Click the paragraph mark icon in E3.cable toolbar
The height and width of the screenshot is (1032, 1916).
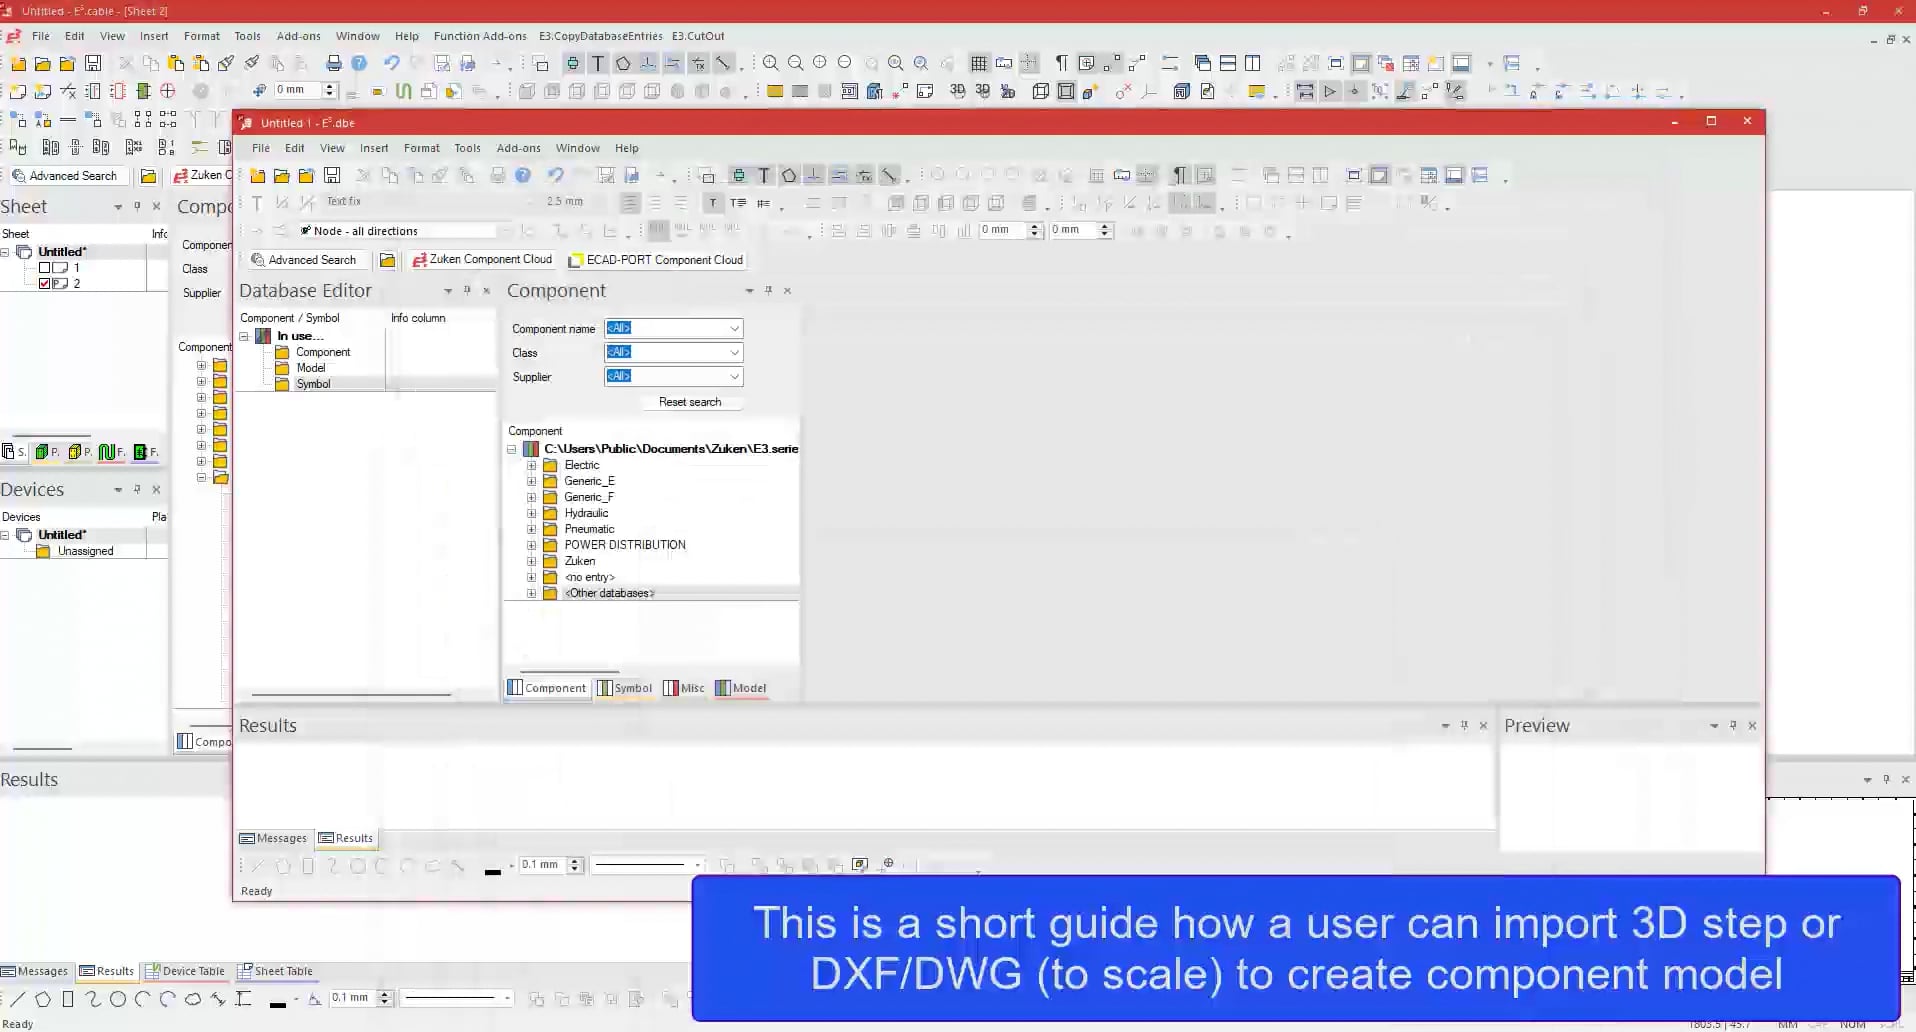[1061, 63]
